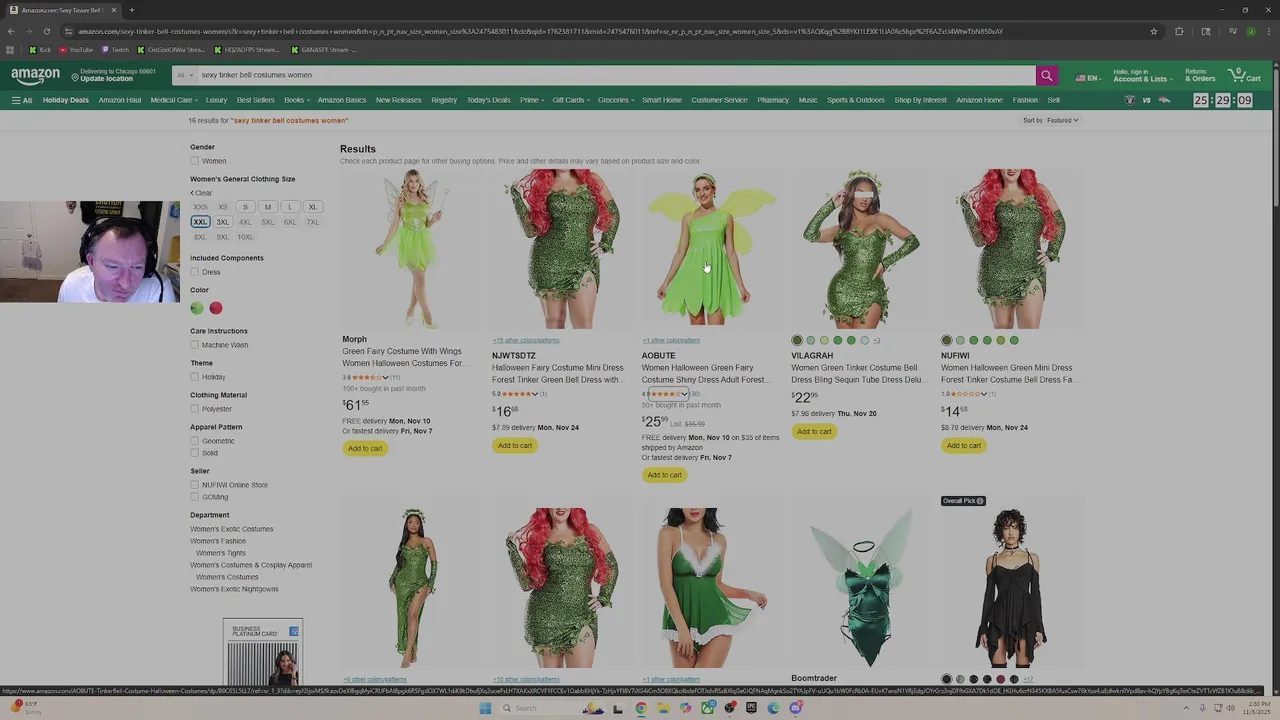
Task: Open a new browser tab
Action: coord(131,10)
